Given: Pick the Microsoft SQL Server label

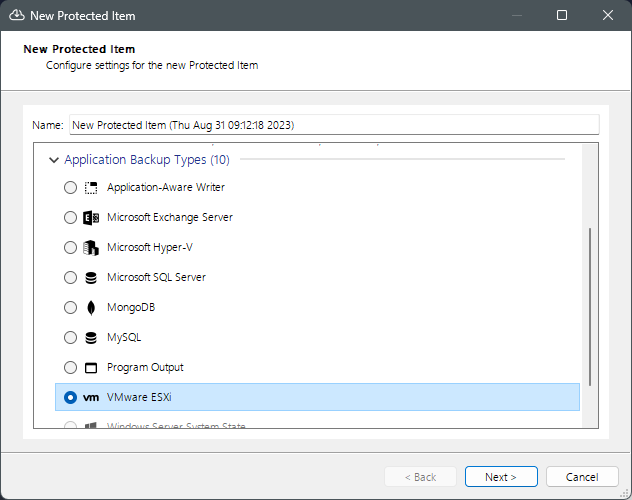Looking at the screenshot, I should [156, 277].
